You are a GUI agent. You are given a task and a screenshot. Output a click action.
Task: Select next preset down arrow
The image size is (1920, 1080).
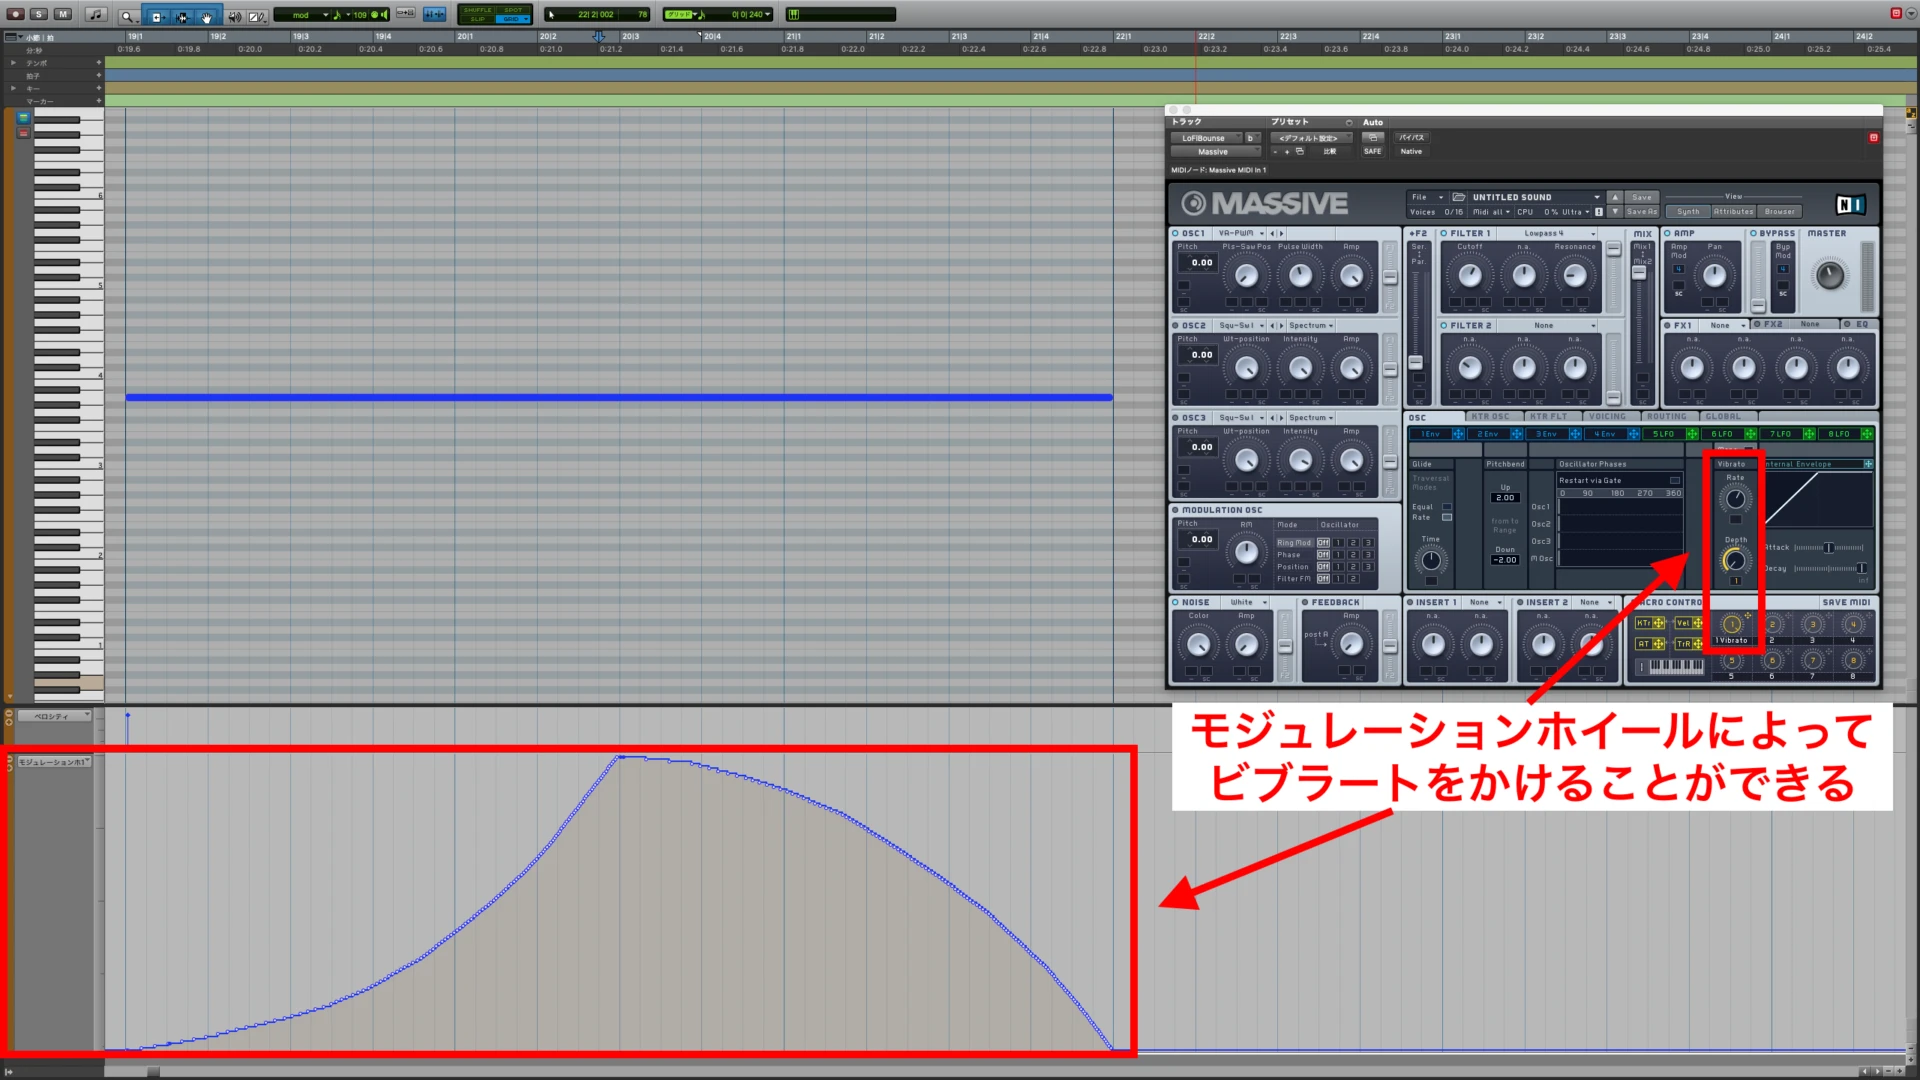coord(1615,212)
